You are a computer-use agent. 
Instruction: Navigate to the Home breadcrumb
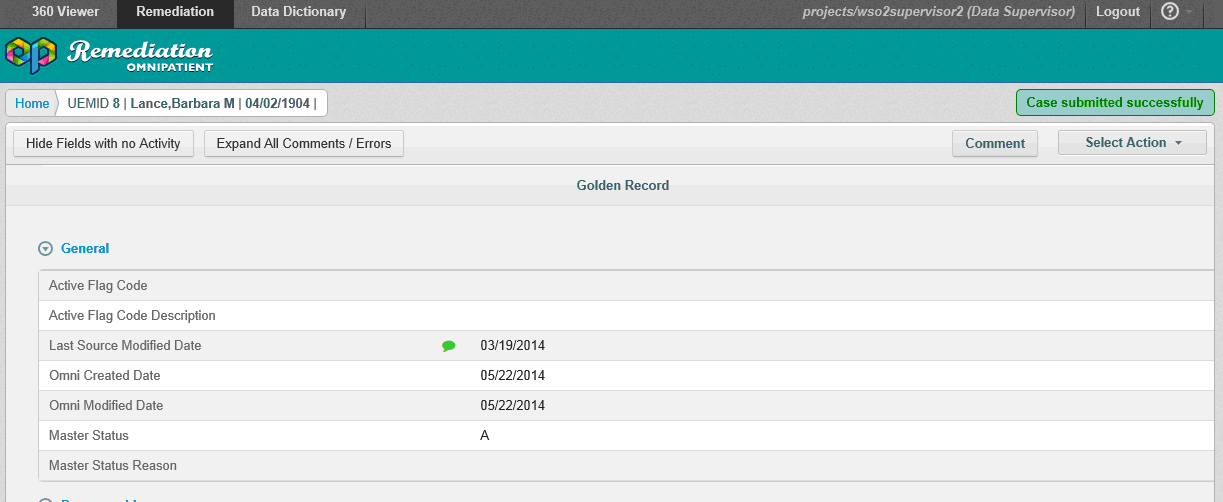click(x=32, y=103)
